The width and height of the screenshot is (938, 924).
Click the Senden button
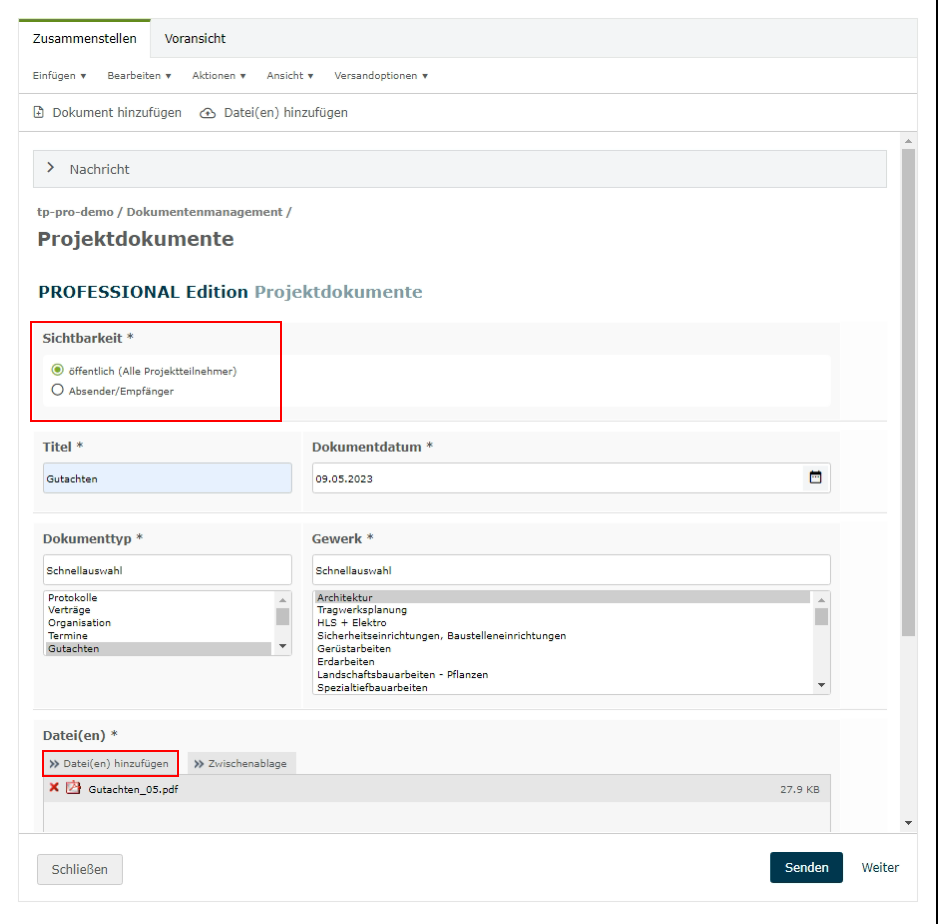[x=806, y=868]
